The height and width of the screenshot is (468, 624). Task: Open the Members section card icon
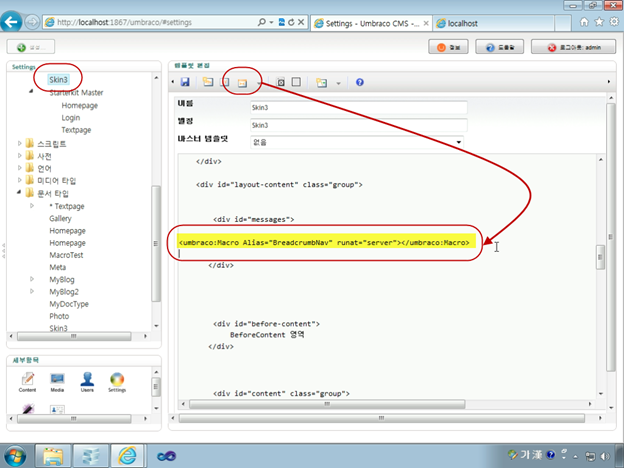[x=57, y=409]
